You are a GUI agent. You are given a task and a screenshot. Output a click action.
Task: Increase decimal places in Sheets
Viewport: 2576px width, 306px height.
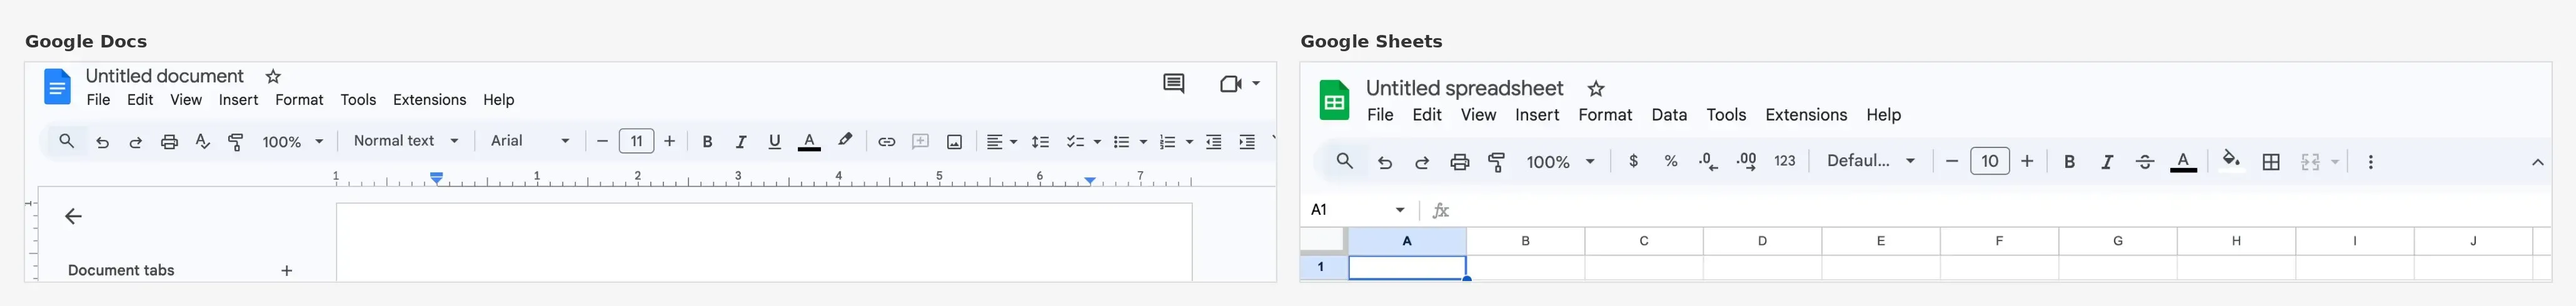pyautogui.click(x=1746, y=162)
